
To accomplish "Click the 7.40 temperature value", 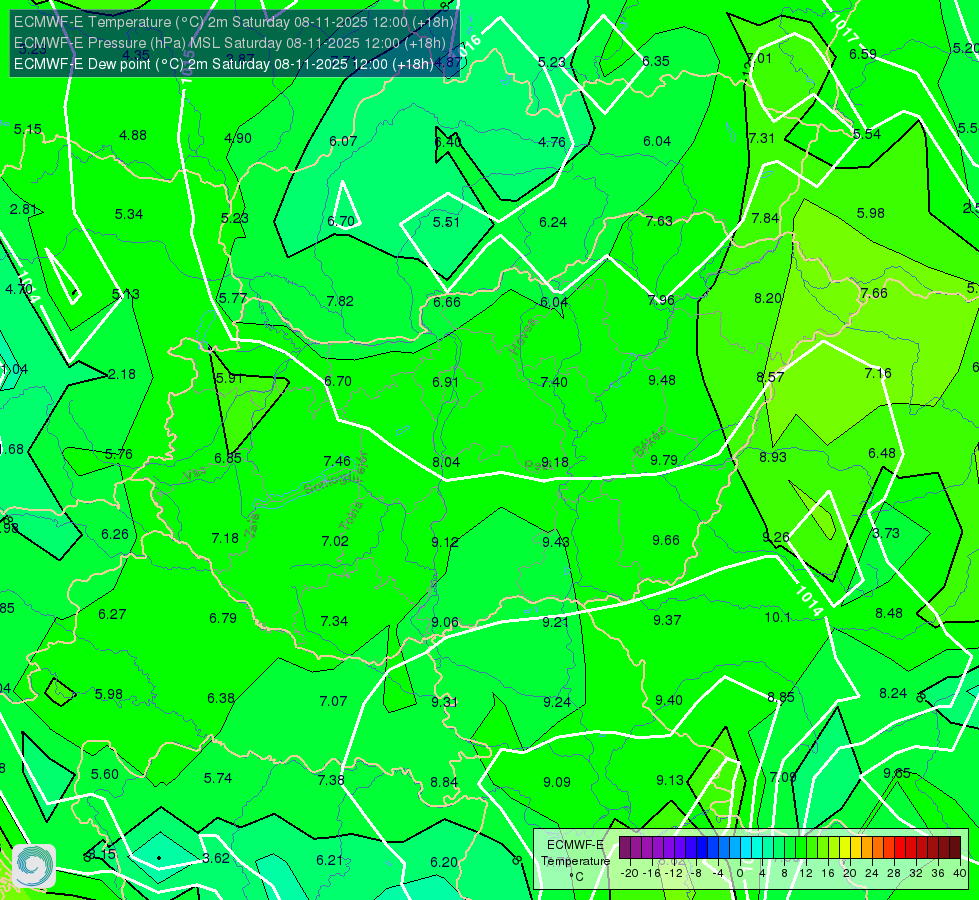I will [x=554, y=382].
